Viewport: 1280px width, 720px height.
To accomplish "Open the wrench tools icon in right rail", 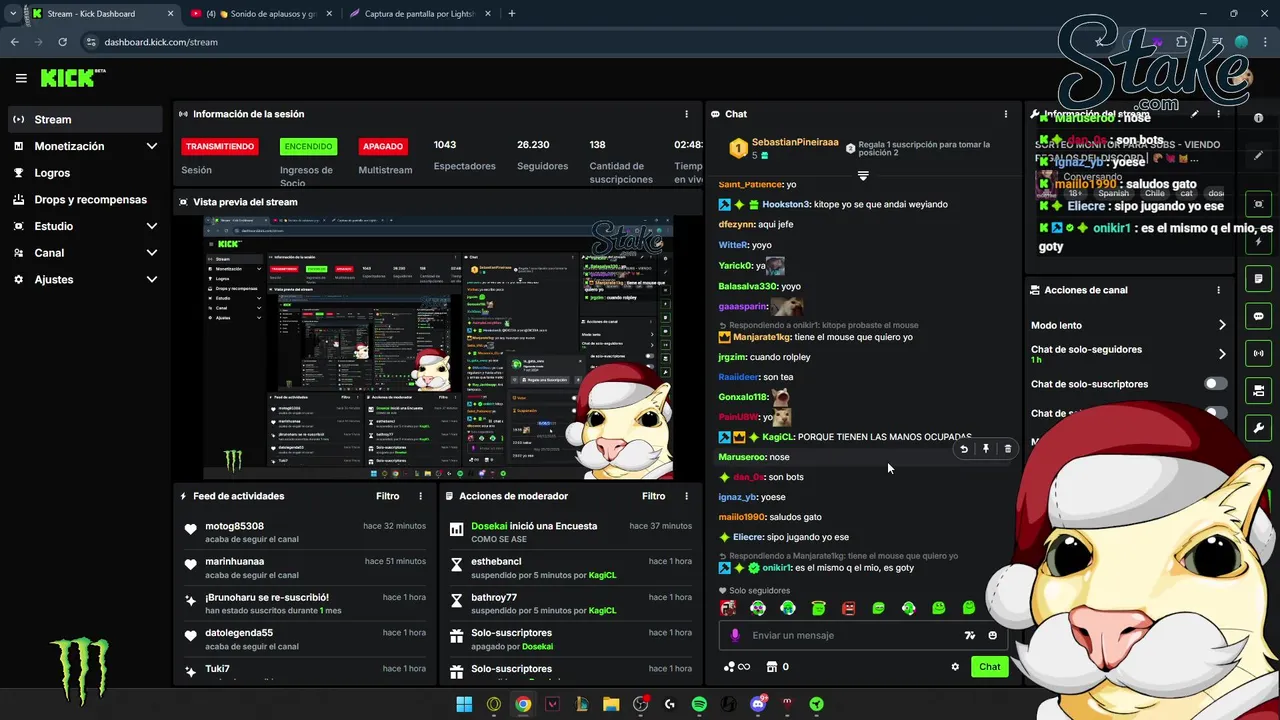I will point(1258,428).
